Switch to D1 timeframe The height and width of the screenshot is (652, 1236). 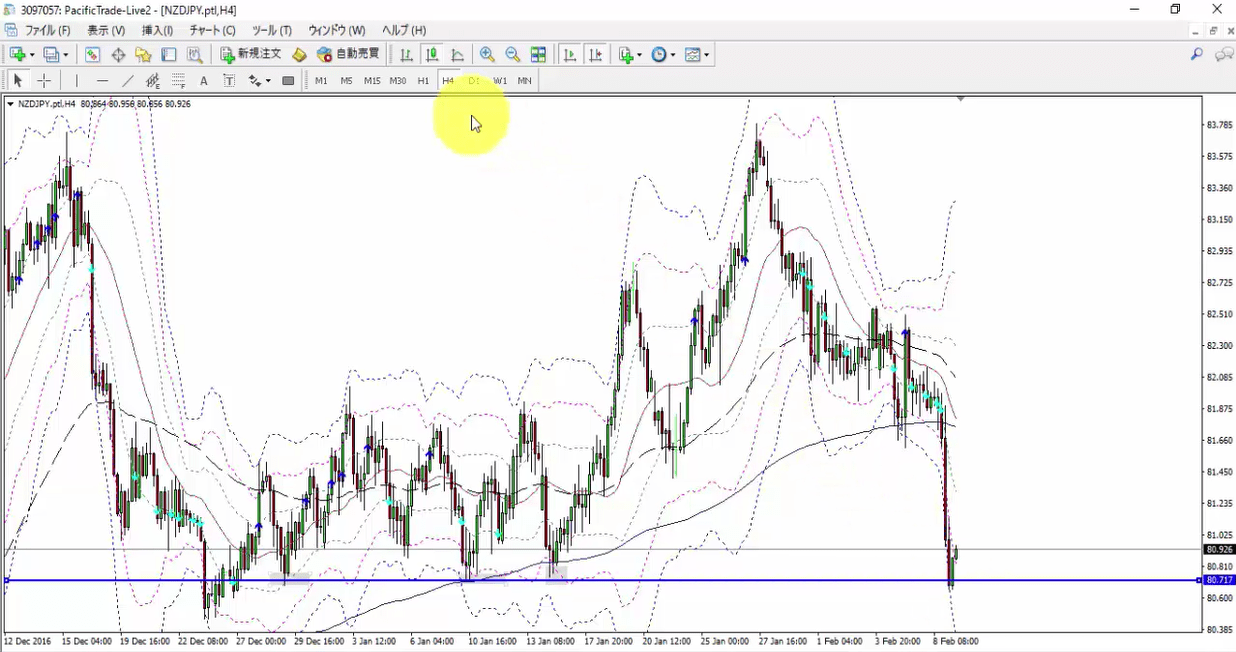pyautogui.click(x=474, y=81)
